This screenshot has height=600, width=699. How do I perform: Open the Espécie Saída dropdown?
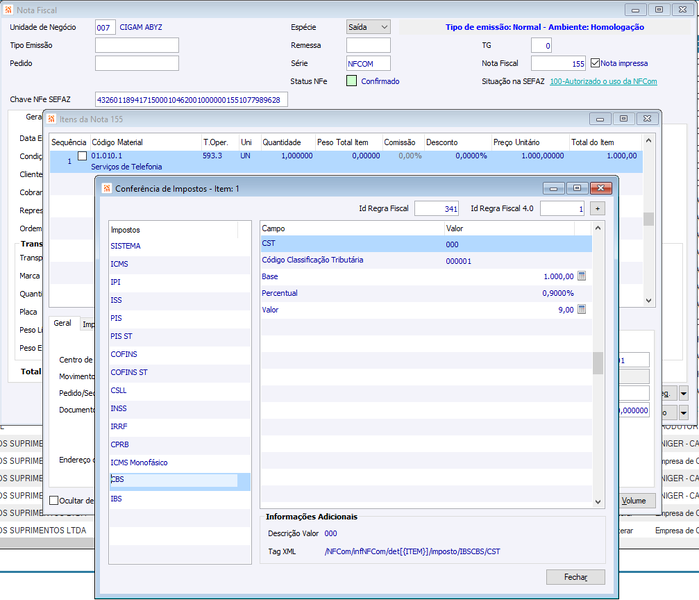pos(368,27)
